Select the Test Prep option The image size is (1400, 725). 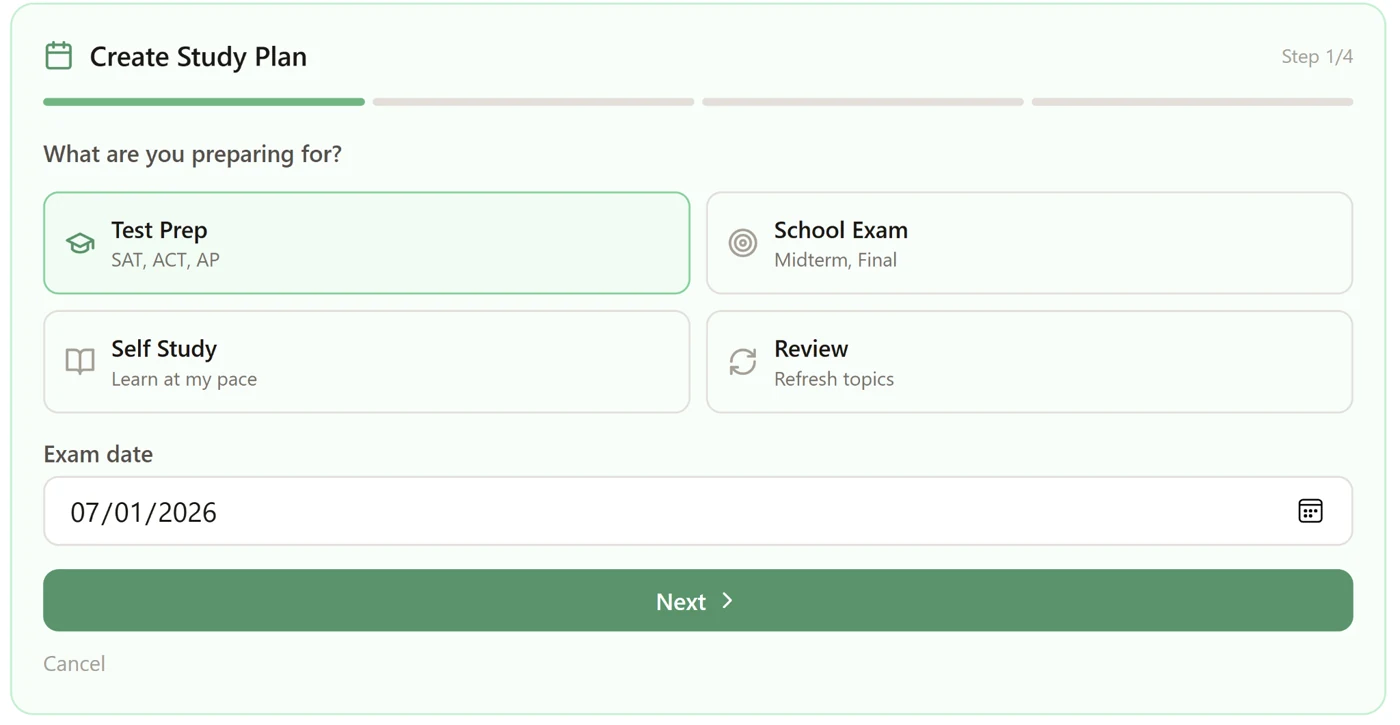point(366,243)
